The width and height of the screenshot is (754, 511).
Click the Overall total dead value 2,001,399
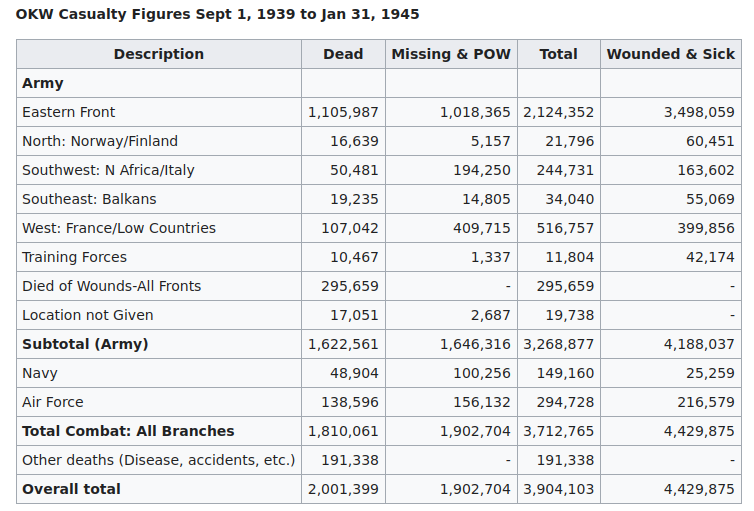tap(343, 489)
